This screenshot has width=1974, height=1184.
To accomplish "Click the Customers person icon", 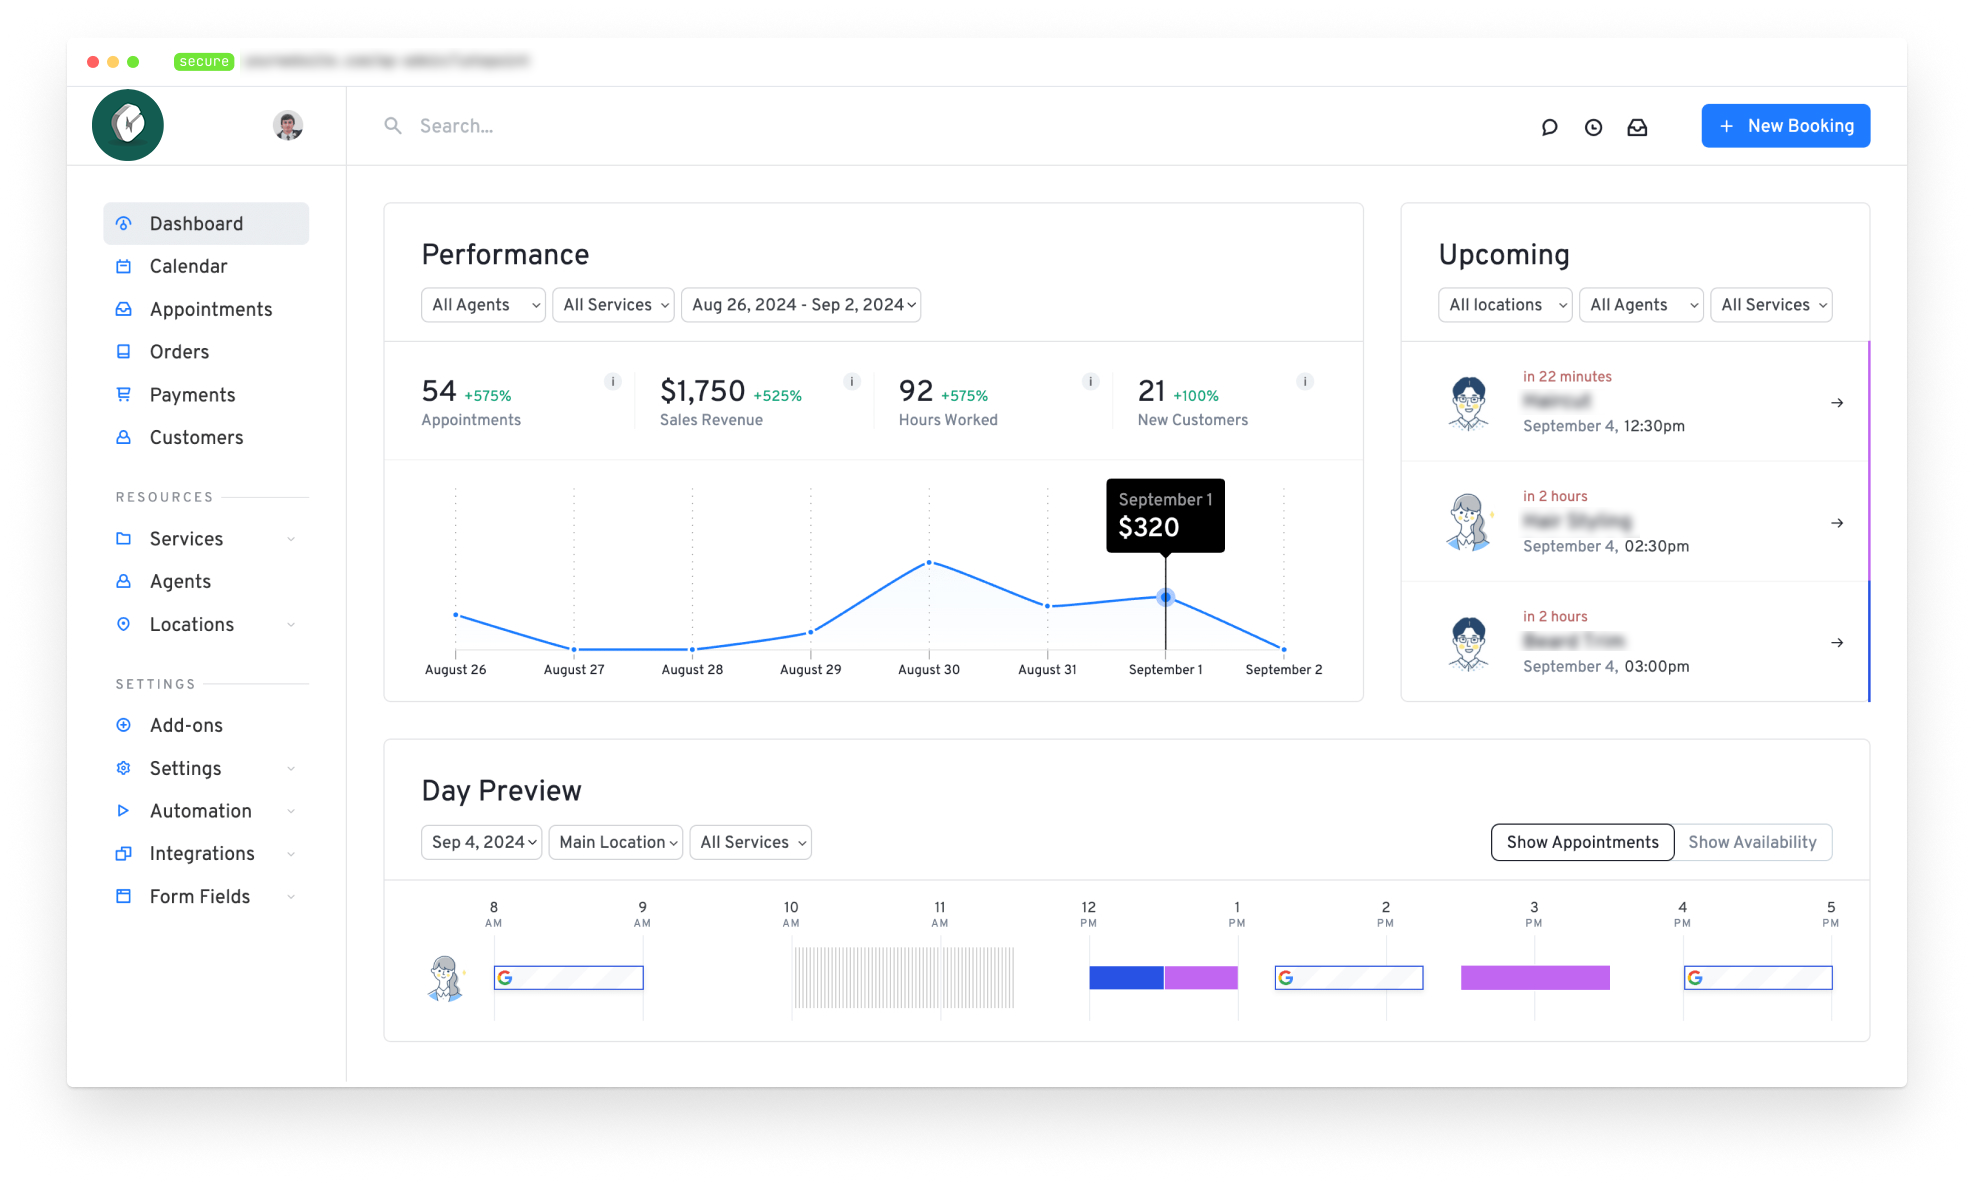I will pos(124,437).
